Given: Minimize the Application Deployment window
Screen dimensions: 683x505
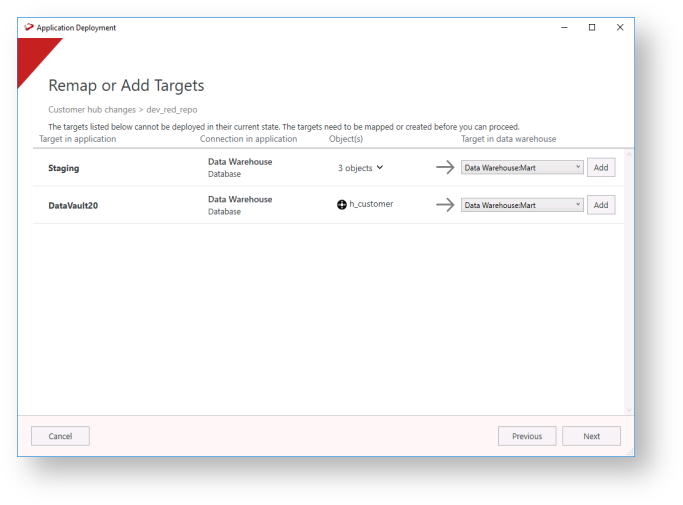Looking at the screenshot, I should tap(563, 28).
